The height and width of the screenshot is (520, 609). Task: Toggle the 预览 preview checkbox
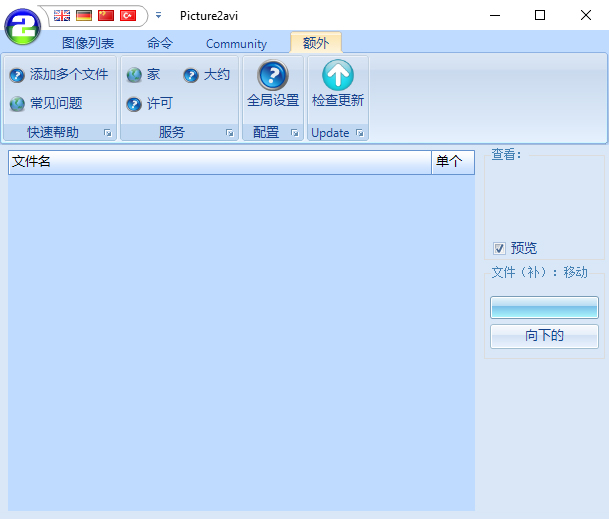click(x=499, y=248)
